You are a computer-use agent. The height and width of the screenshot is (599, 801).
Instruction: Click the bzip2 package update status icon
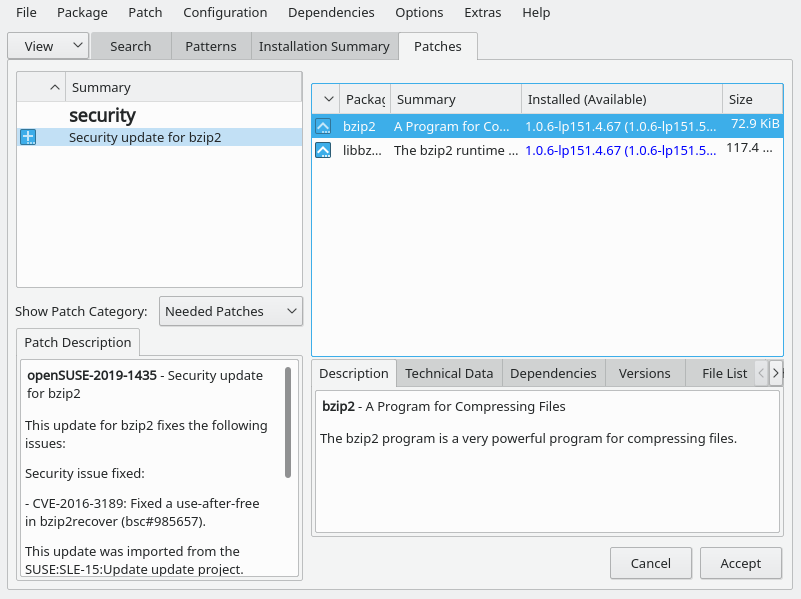[323, 126]
